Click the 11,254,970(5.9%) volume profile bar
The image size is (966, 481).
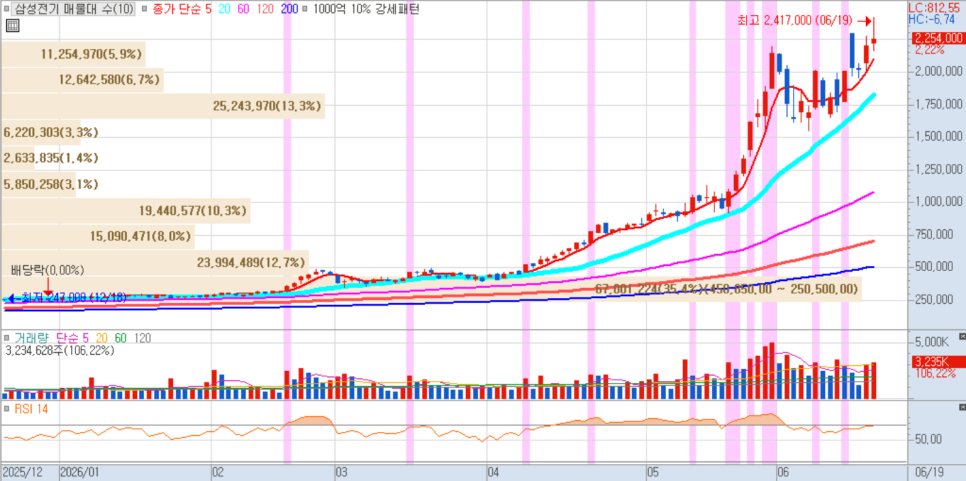[73, 54]
